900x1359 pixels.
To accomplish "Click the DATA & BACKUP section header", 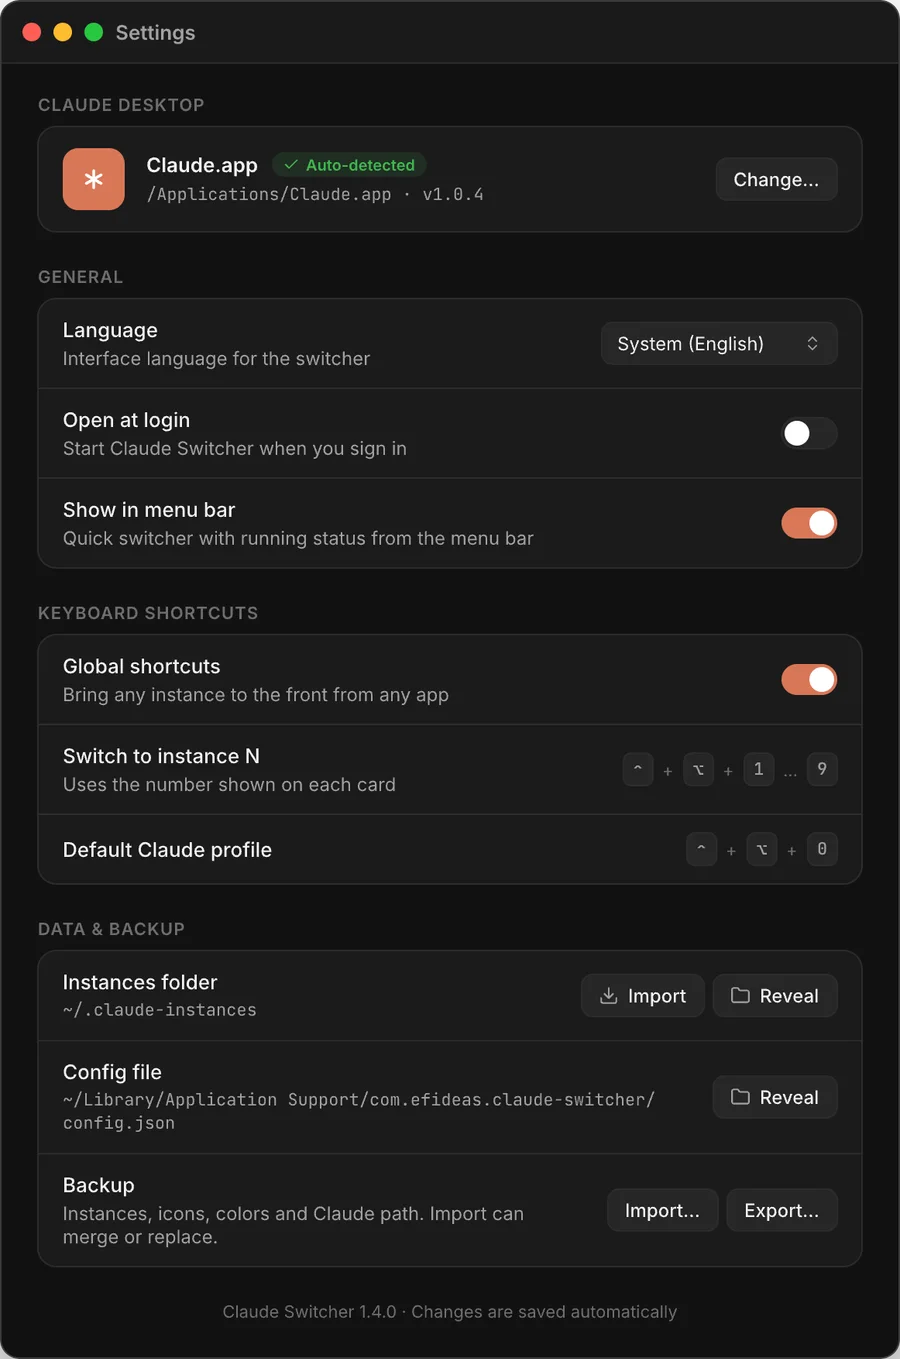I will [x=111, y=929].
